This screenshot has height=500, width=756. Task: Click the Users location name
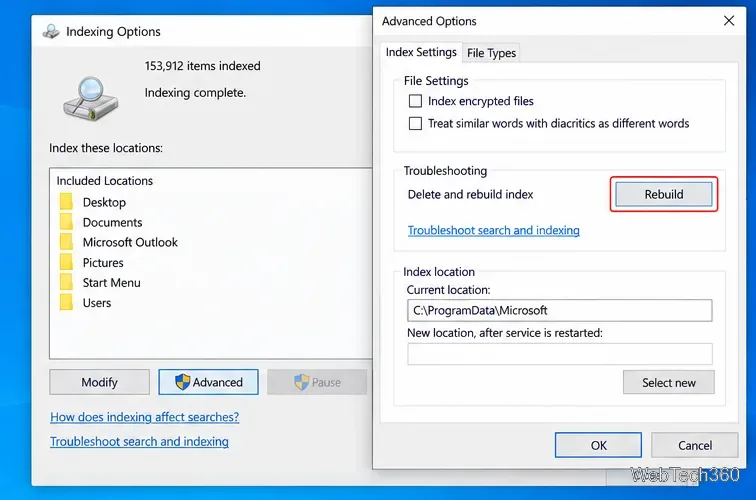point(97,303)
